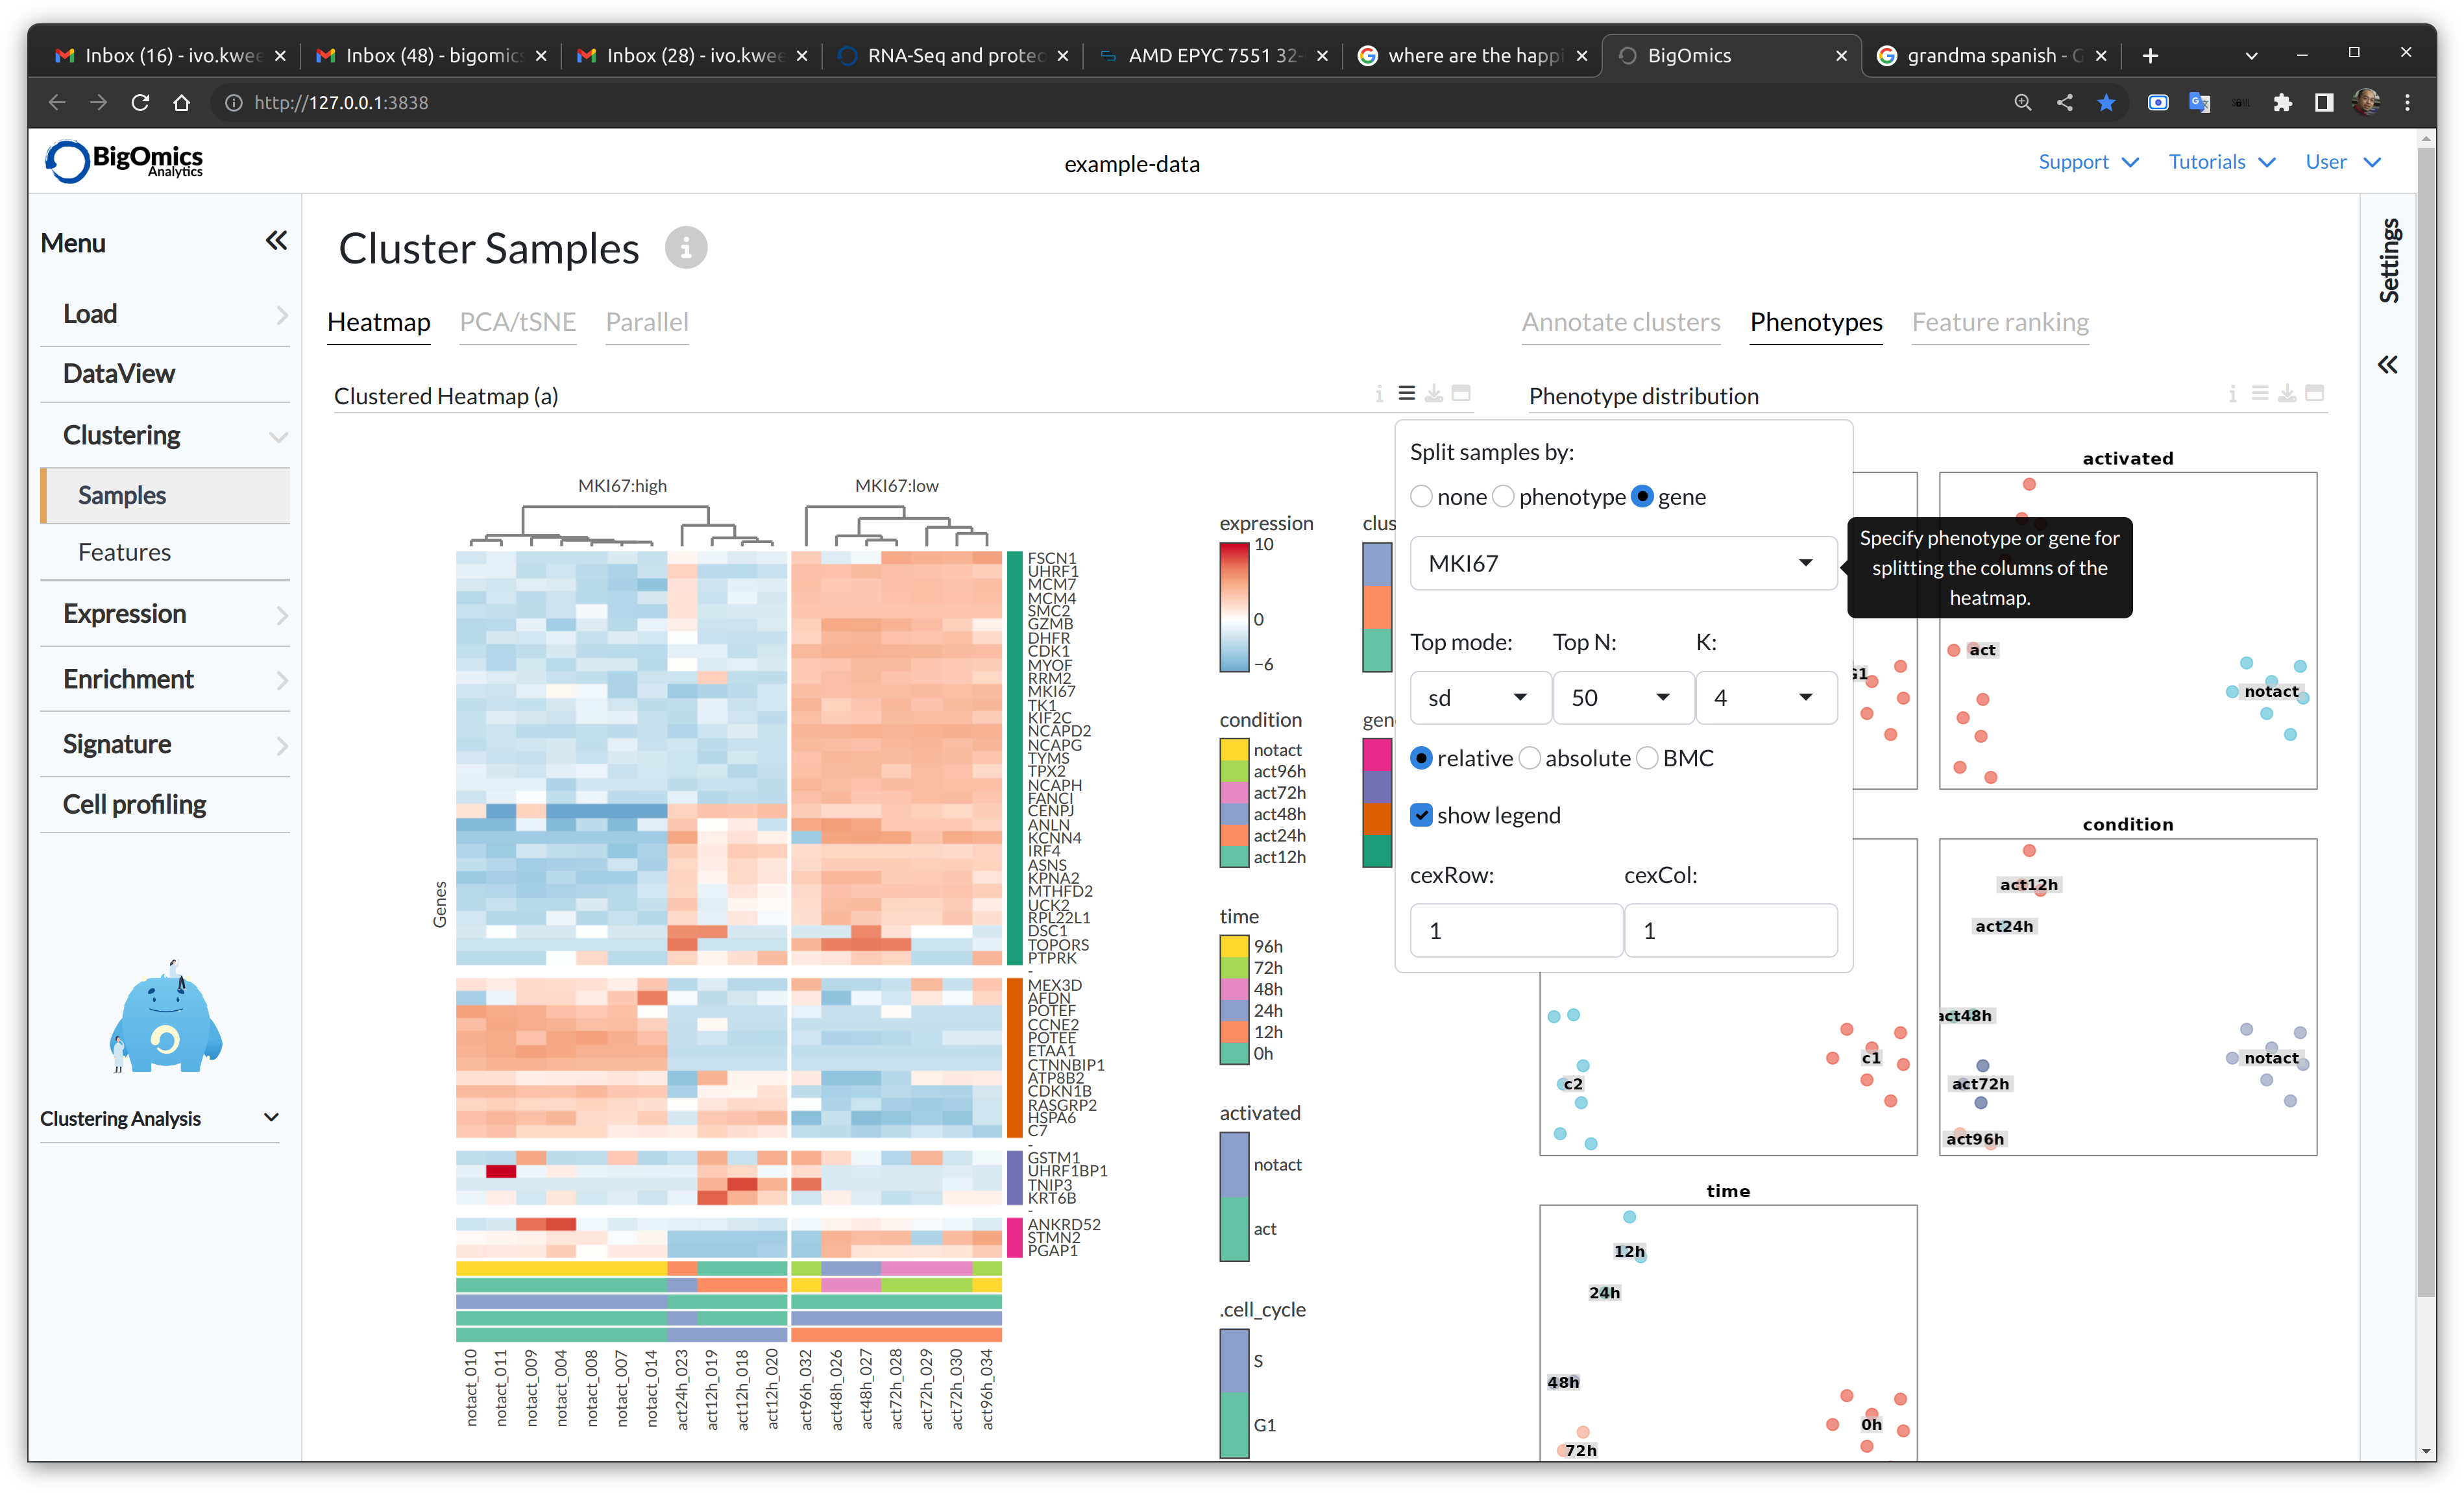Expand the Clustering Analysis section
Image resolution: width=2464 pixels, height=1493 pixels.
[159, 1118]
